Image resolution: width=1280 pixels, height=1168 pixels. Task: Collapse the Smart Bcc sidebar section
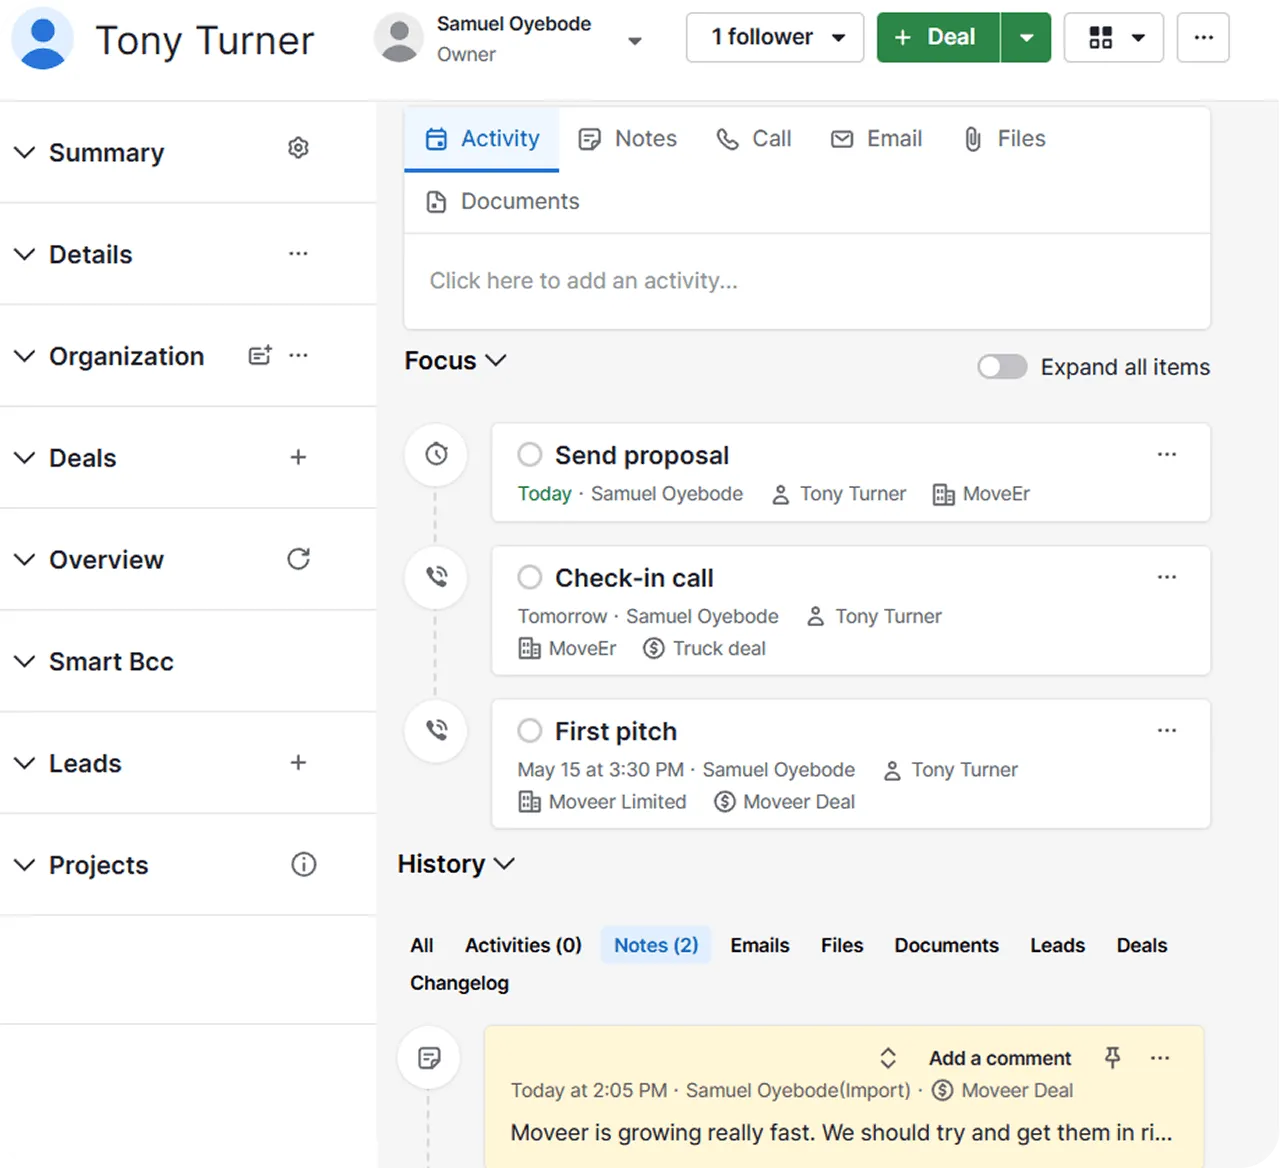coord(24,661)
